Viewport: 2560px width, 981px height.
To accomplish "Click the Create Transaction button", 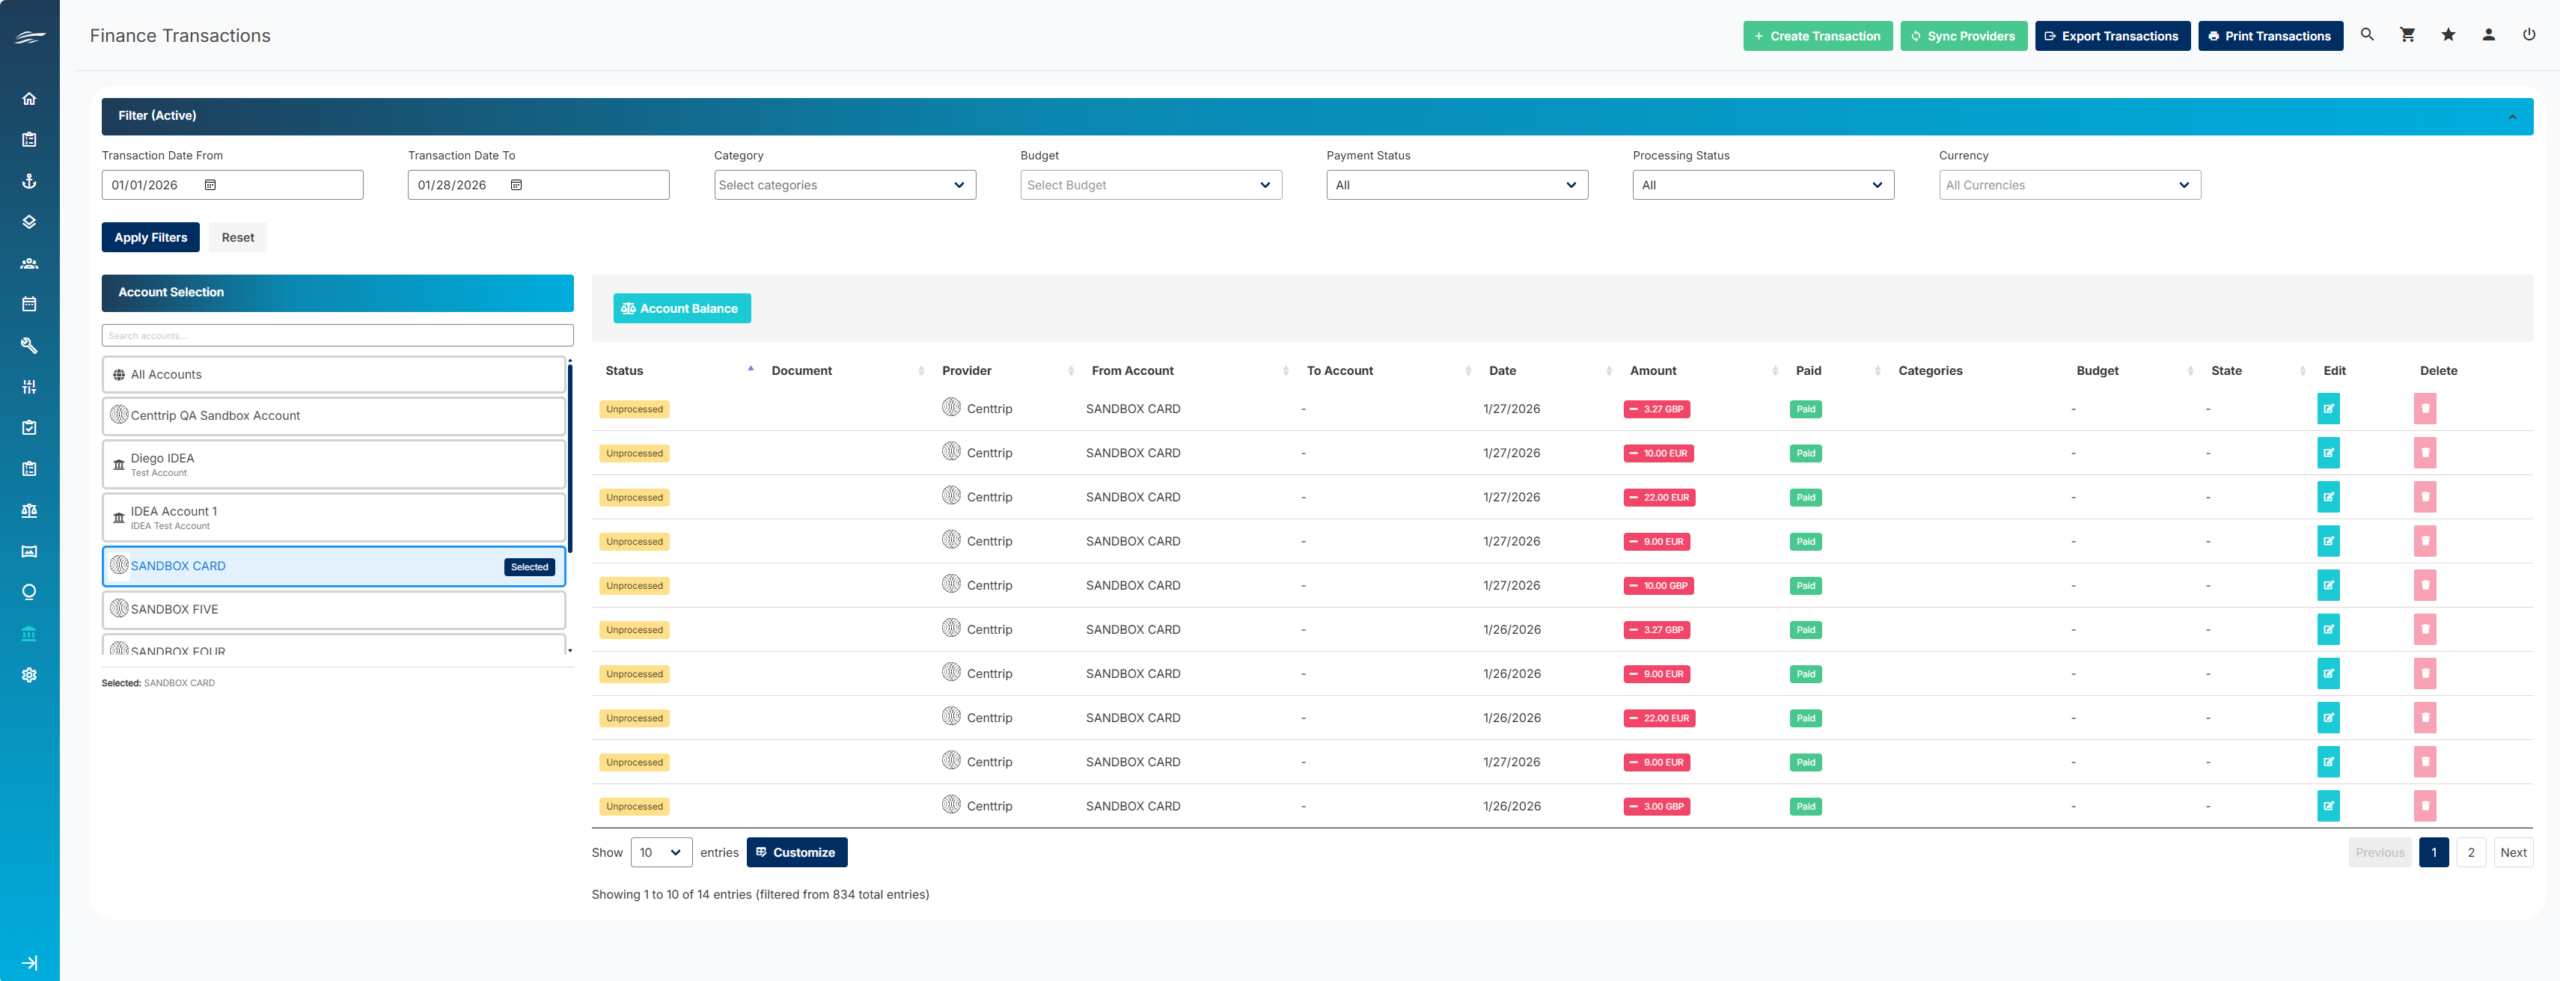I will [x=1817, y=36].
